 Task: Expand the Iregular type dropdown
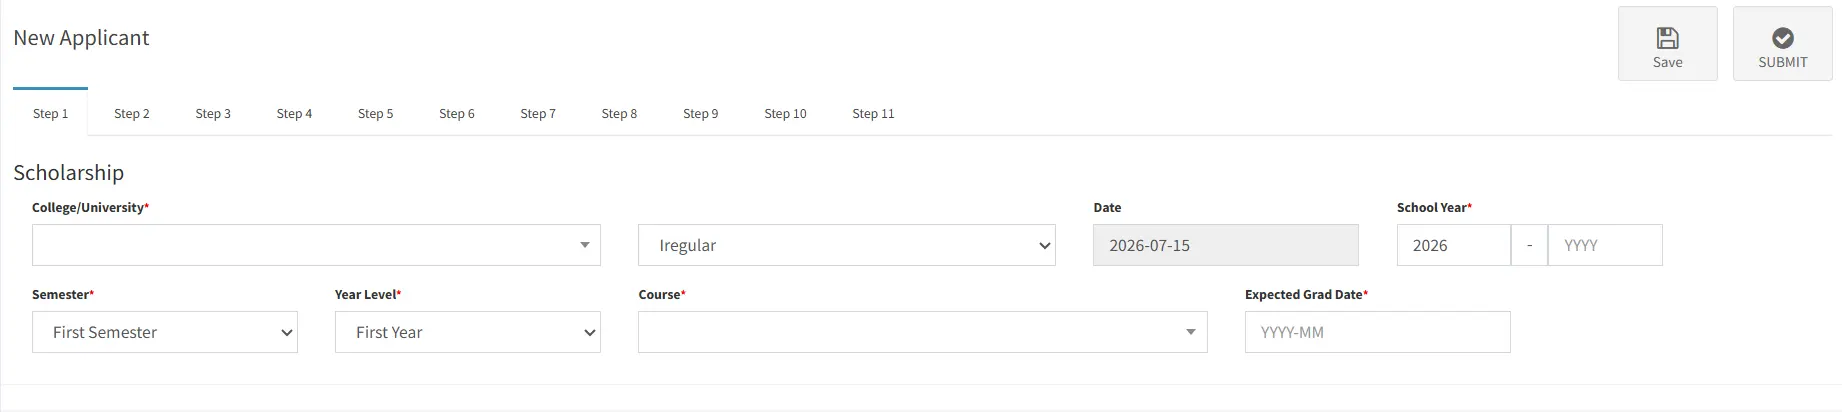pyautogui.click(x=846, y=245)
